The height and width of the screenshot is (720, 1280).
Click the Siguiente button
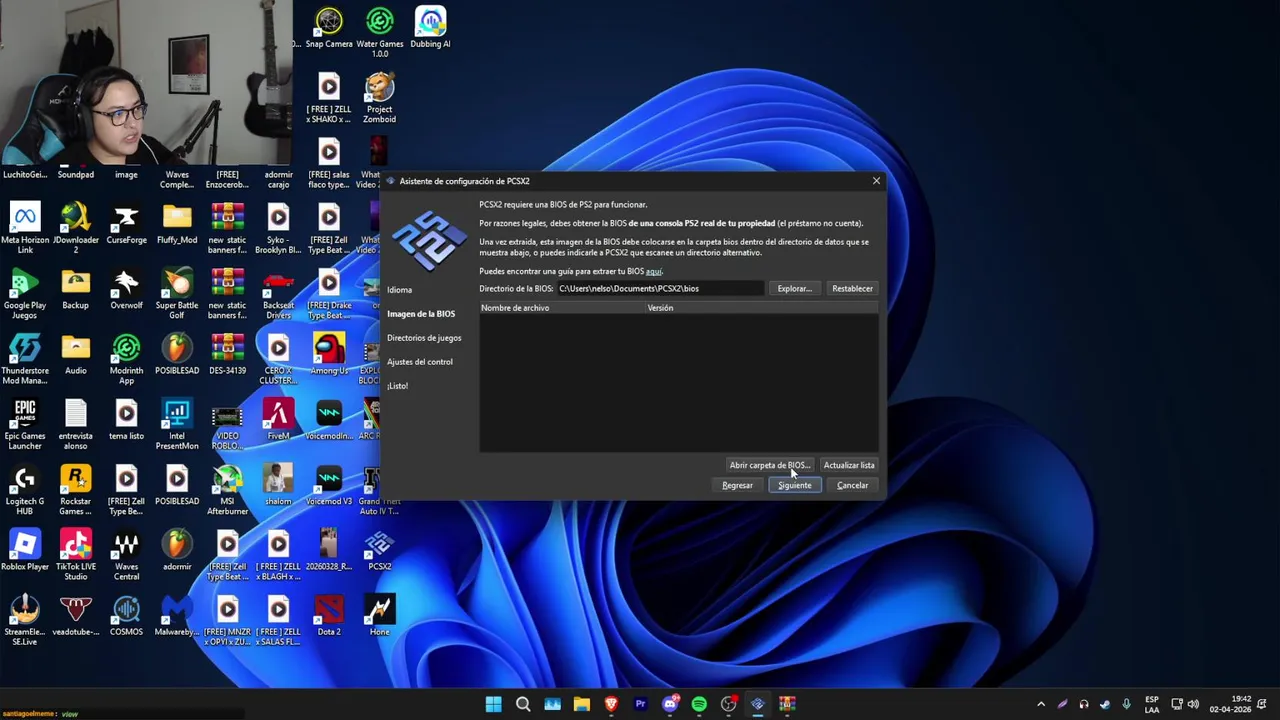coord(795,486)
